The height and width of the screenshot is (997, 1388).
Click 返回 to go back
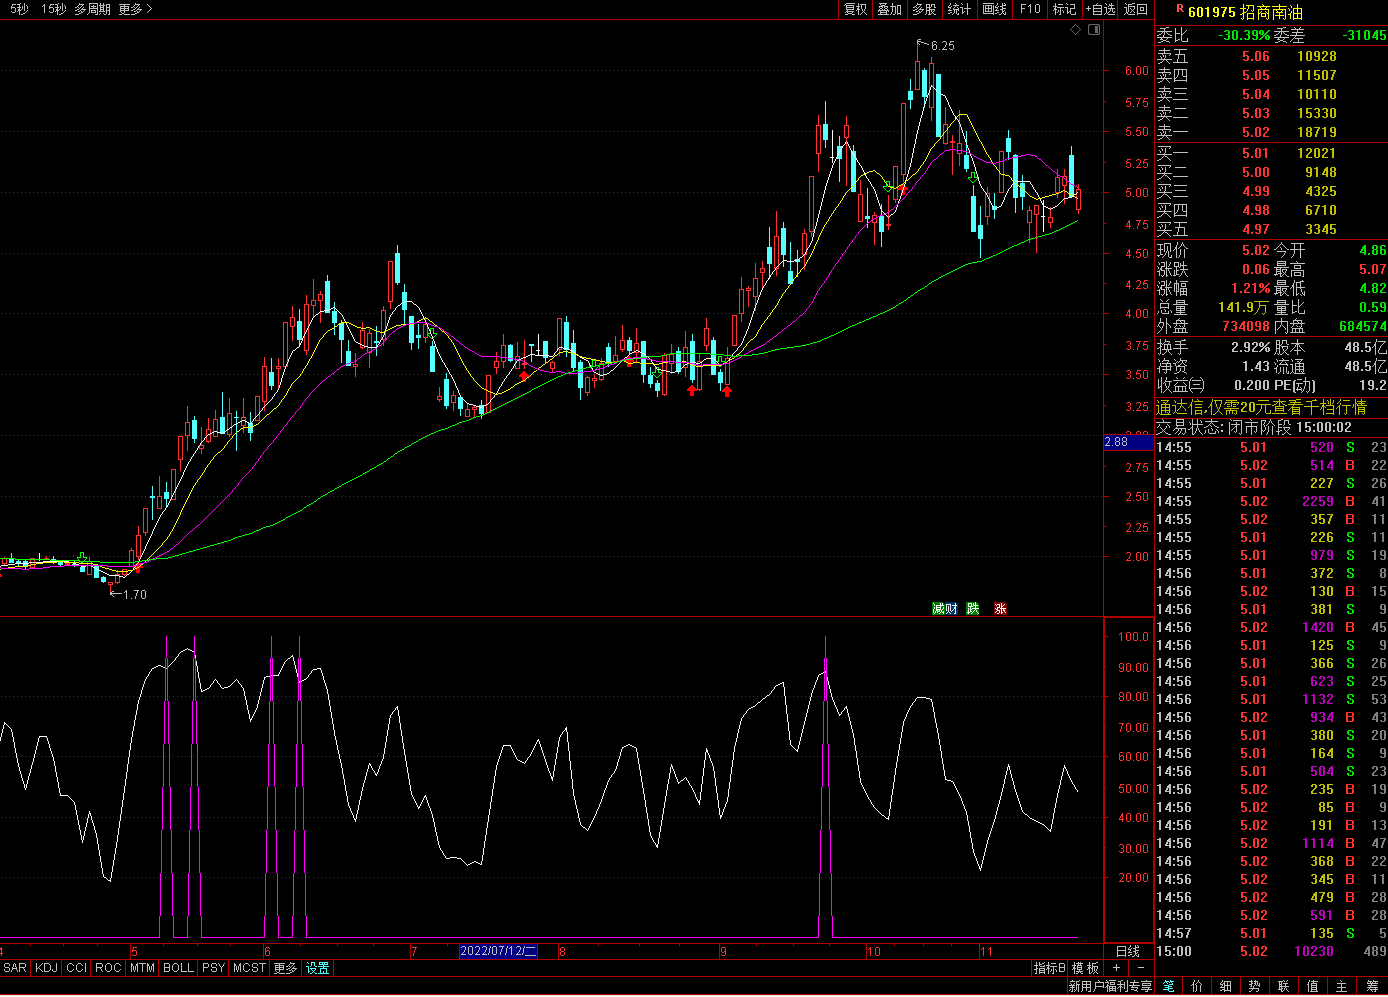(1136, 9)
